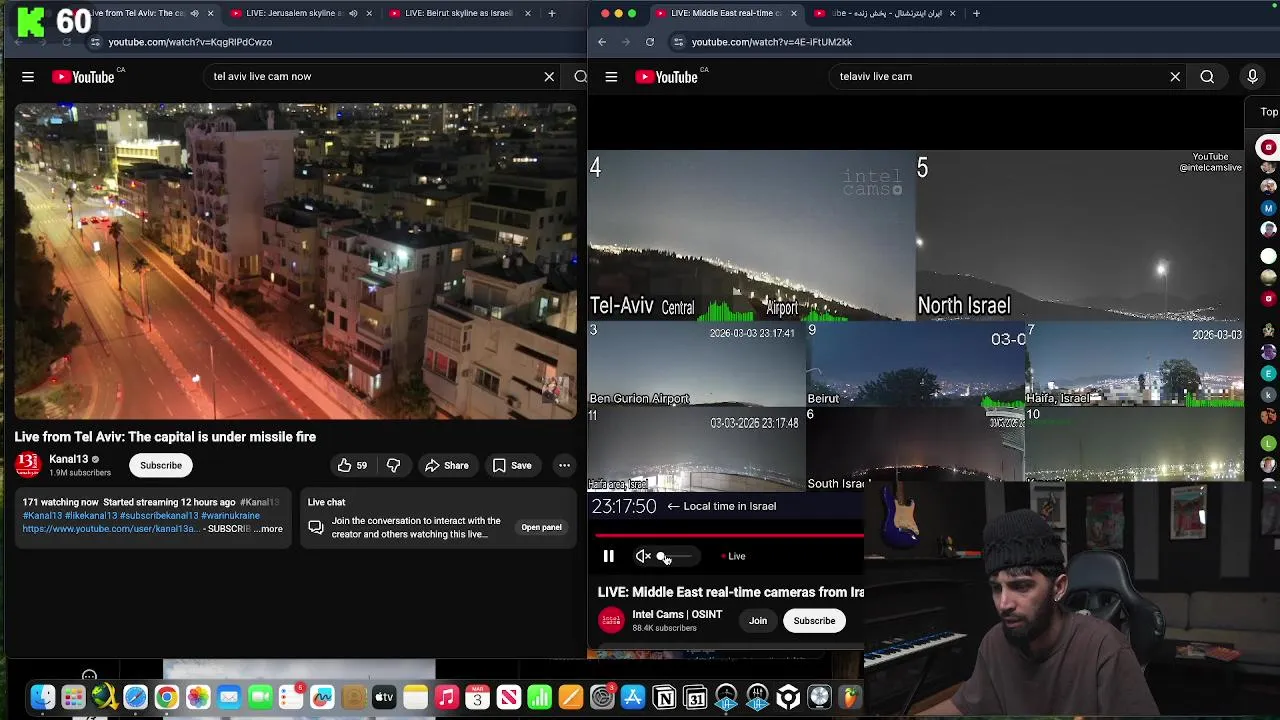This screenshot has width=1280, height=720.
Task: Go back in the right browser window
Action: (602, 42)
